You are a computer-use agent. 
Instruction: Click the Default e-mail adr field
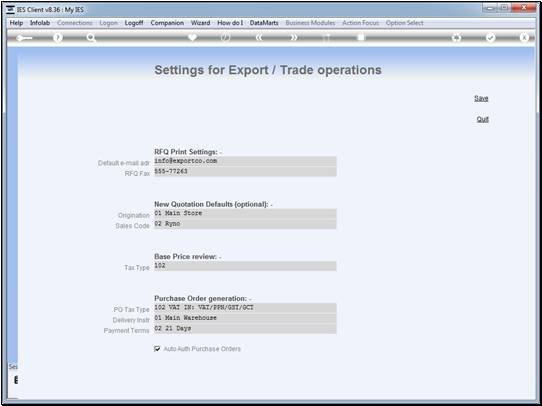coord(245,161)
